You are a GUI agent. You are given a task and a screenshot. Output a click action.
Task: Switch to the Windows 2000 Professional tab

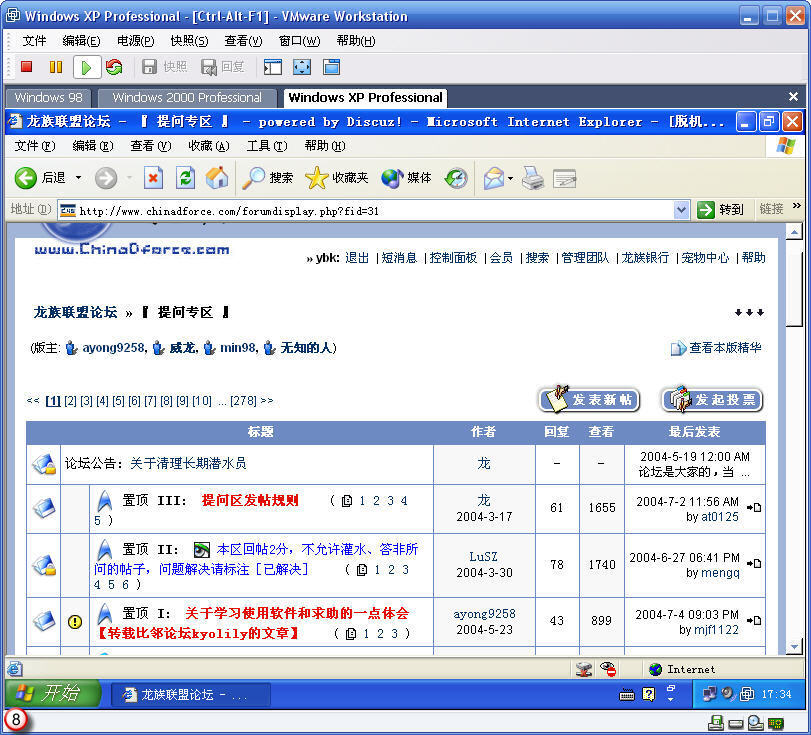[187, 98]
